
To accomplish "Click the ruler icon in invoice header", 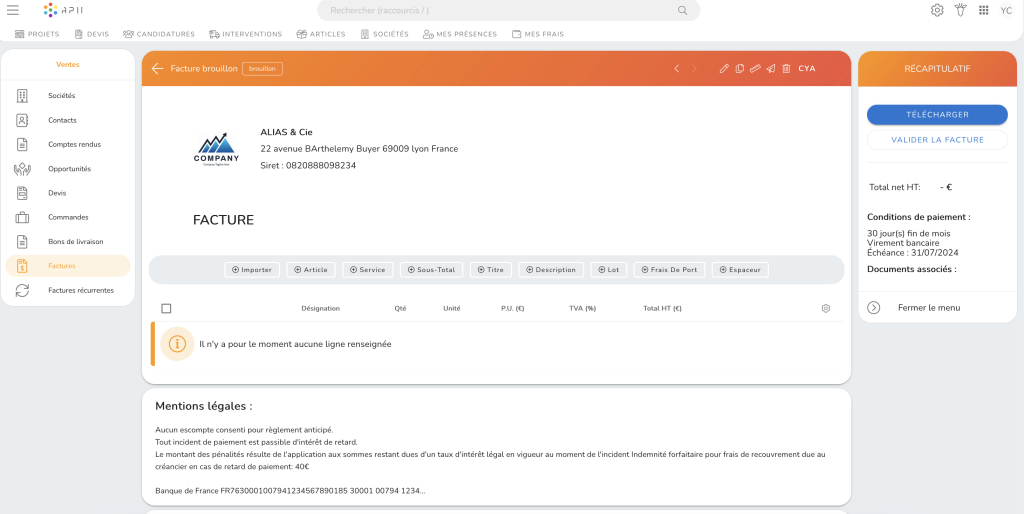I will 755,69.
